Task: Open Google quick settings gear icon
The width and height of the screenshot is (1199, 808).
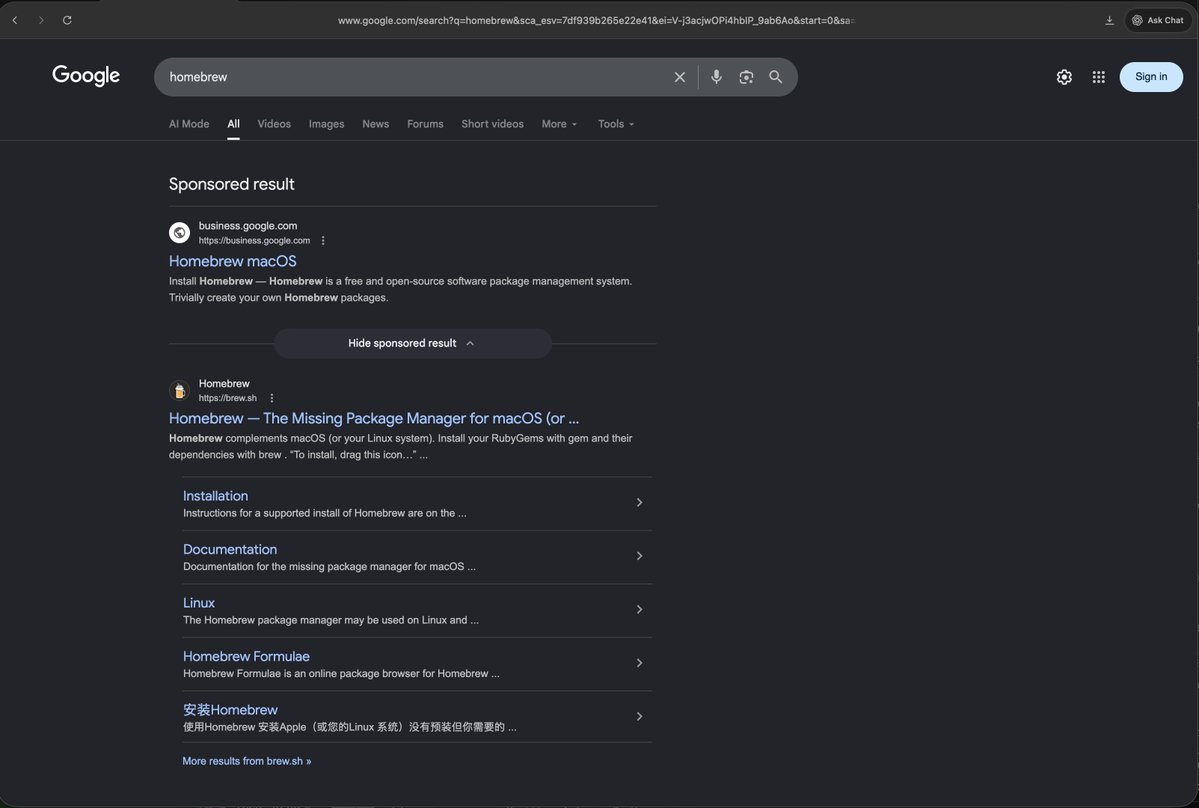Action: coord(1064,77)
